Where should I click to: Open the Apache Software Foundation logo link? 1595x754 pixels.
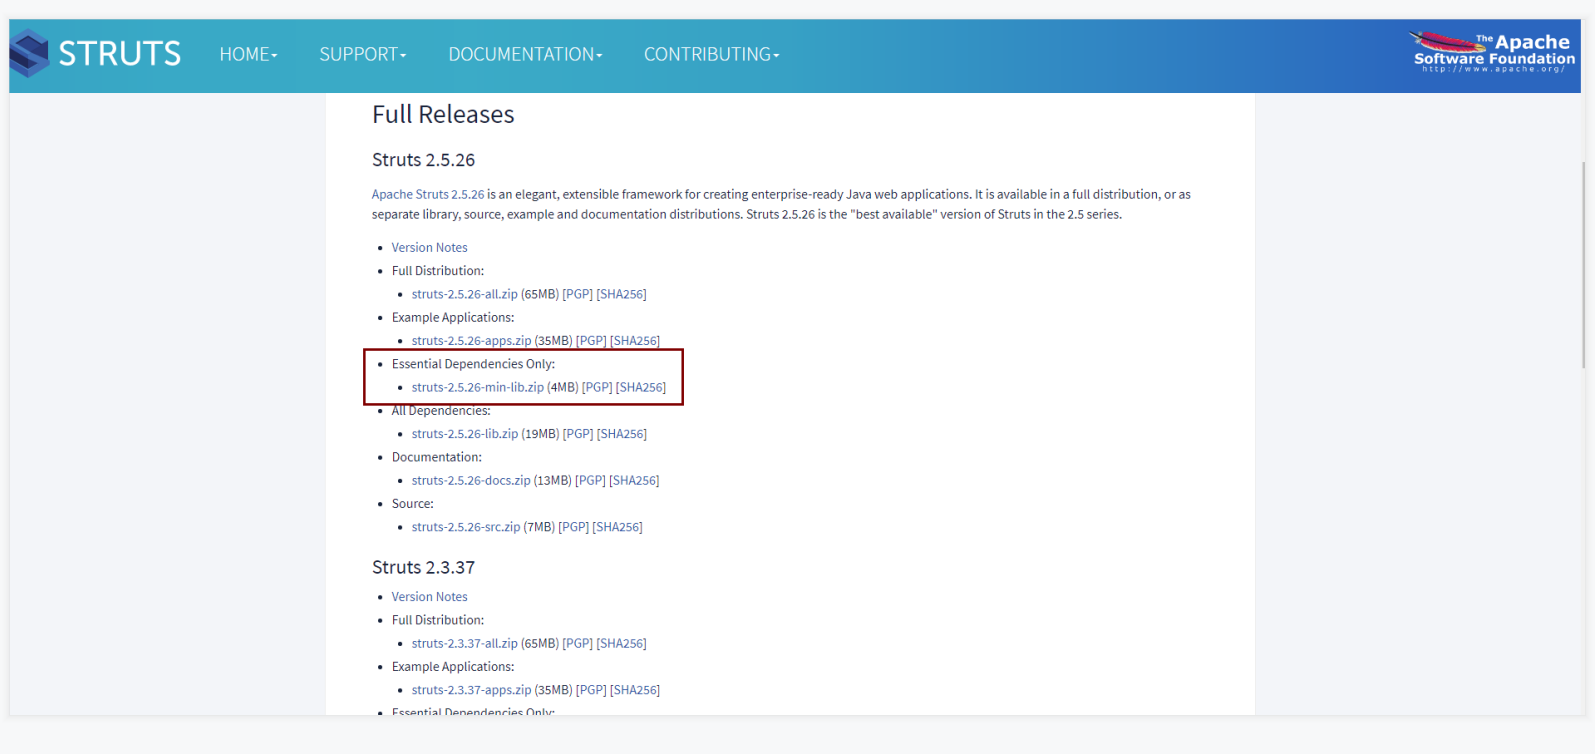click(x=1493, y=52)
